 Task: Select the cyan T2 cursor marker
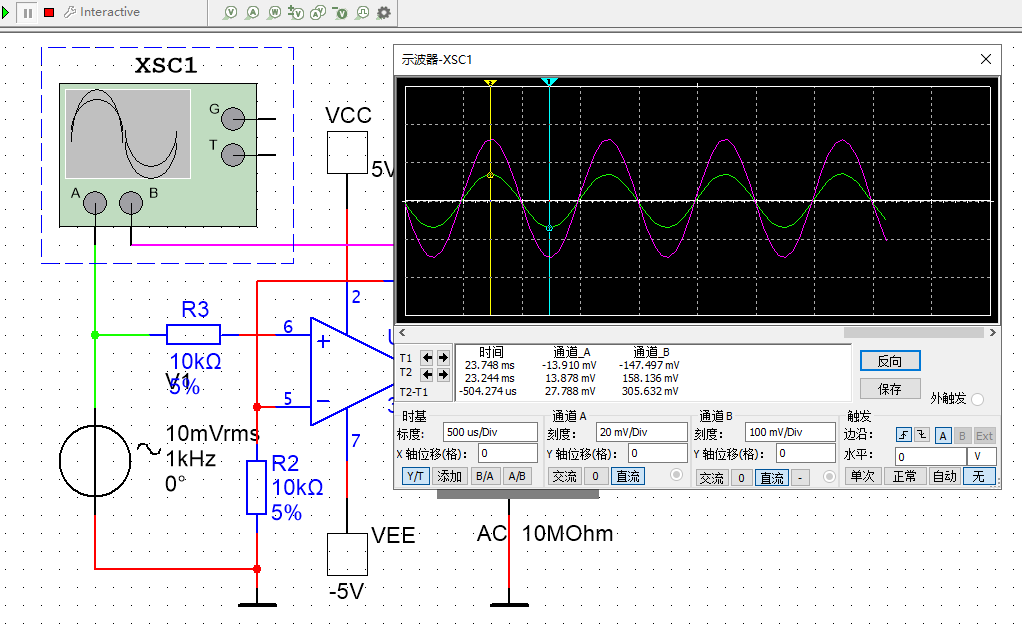tap(549, 82)
